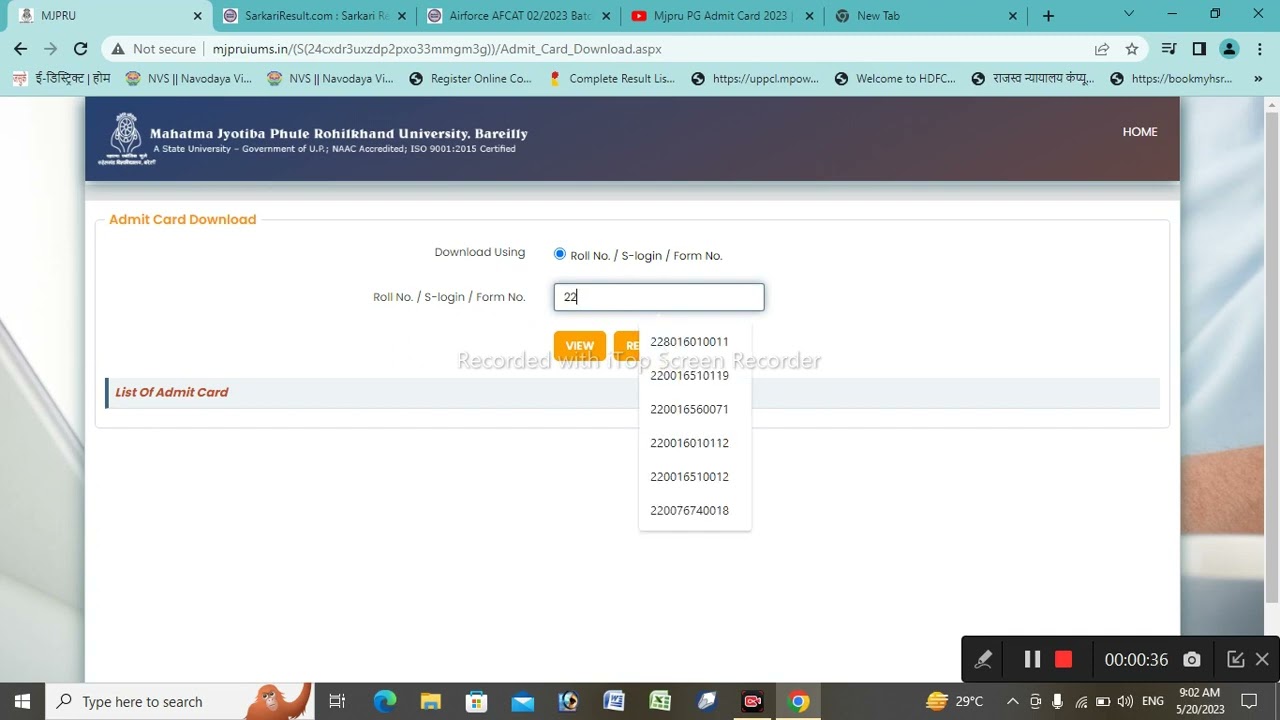
Task: Switch to Mjpru PG Admit Card tab
Action: point(722,16)
